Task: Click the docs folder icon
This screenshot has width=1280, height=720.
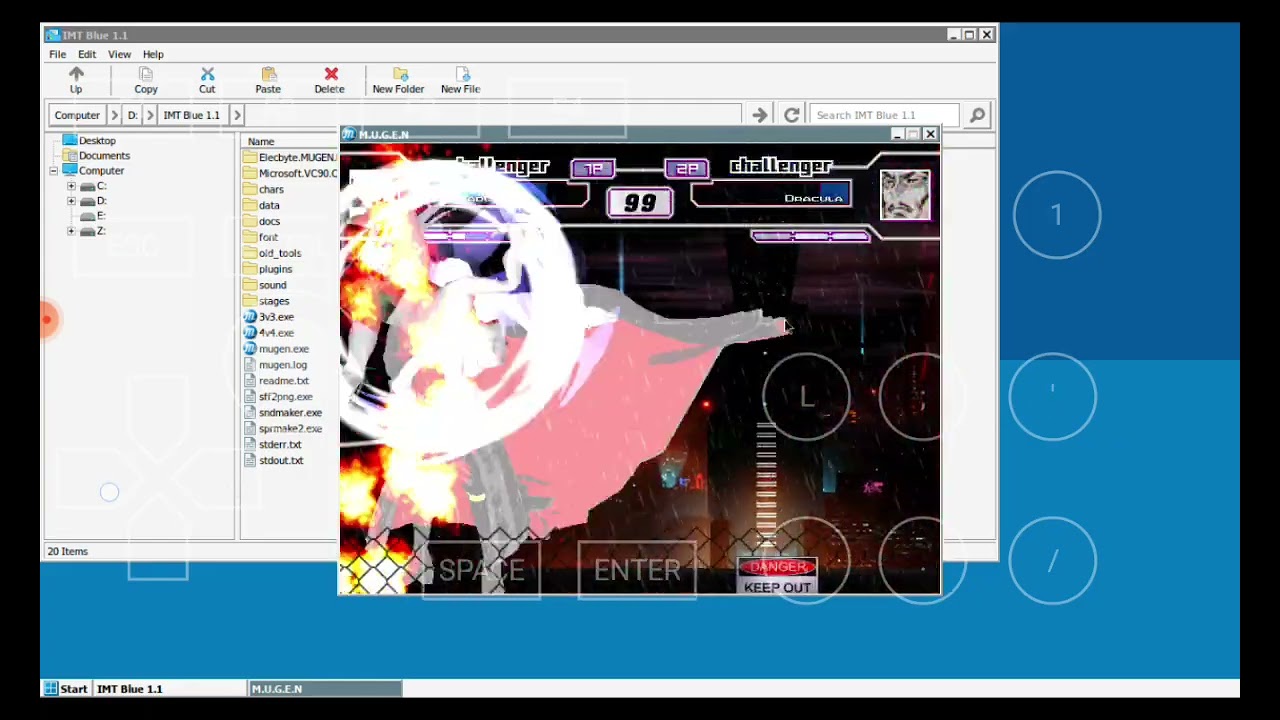Action: click(x=250, y=221)
